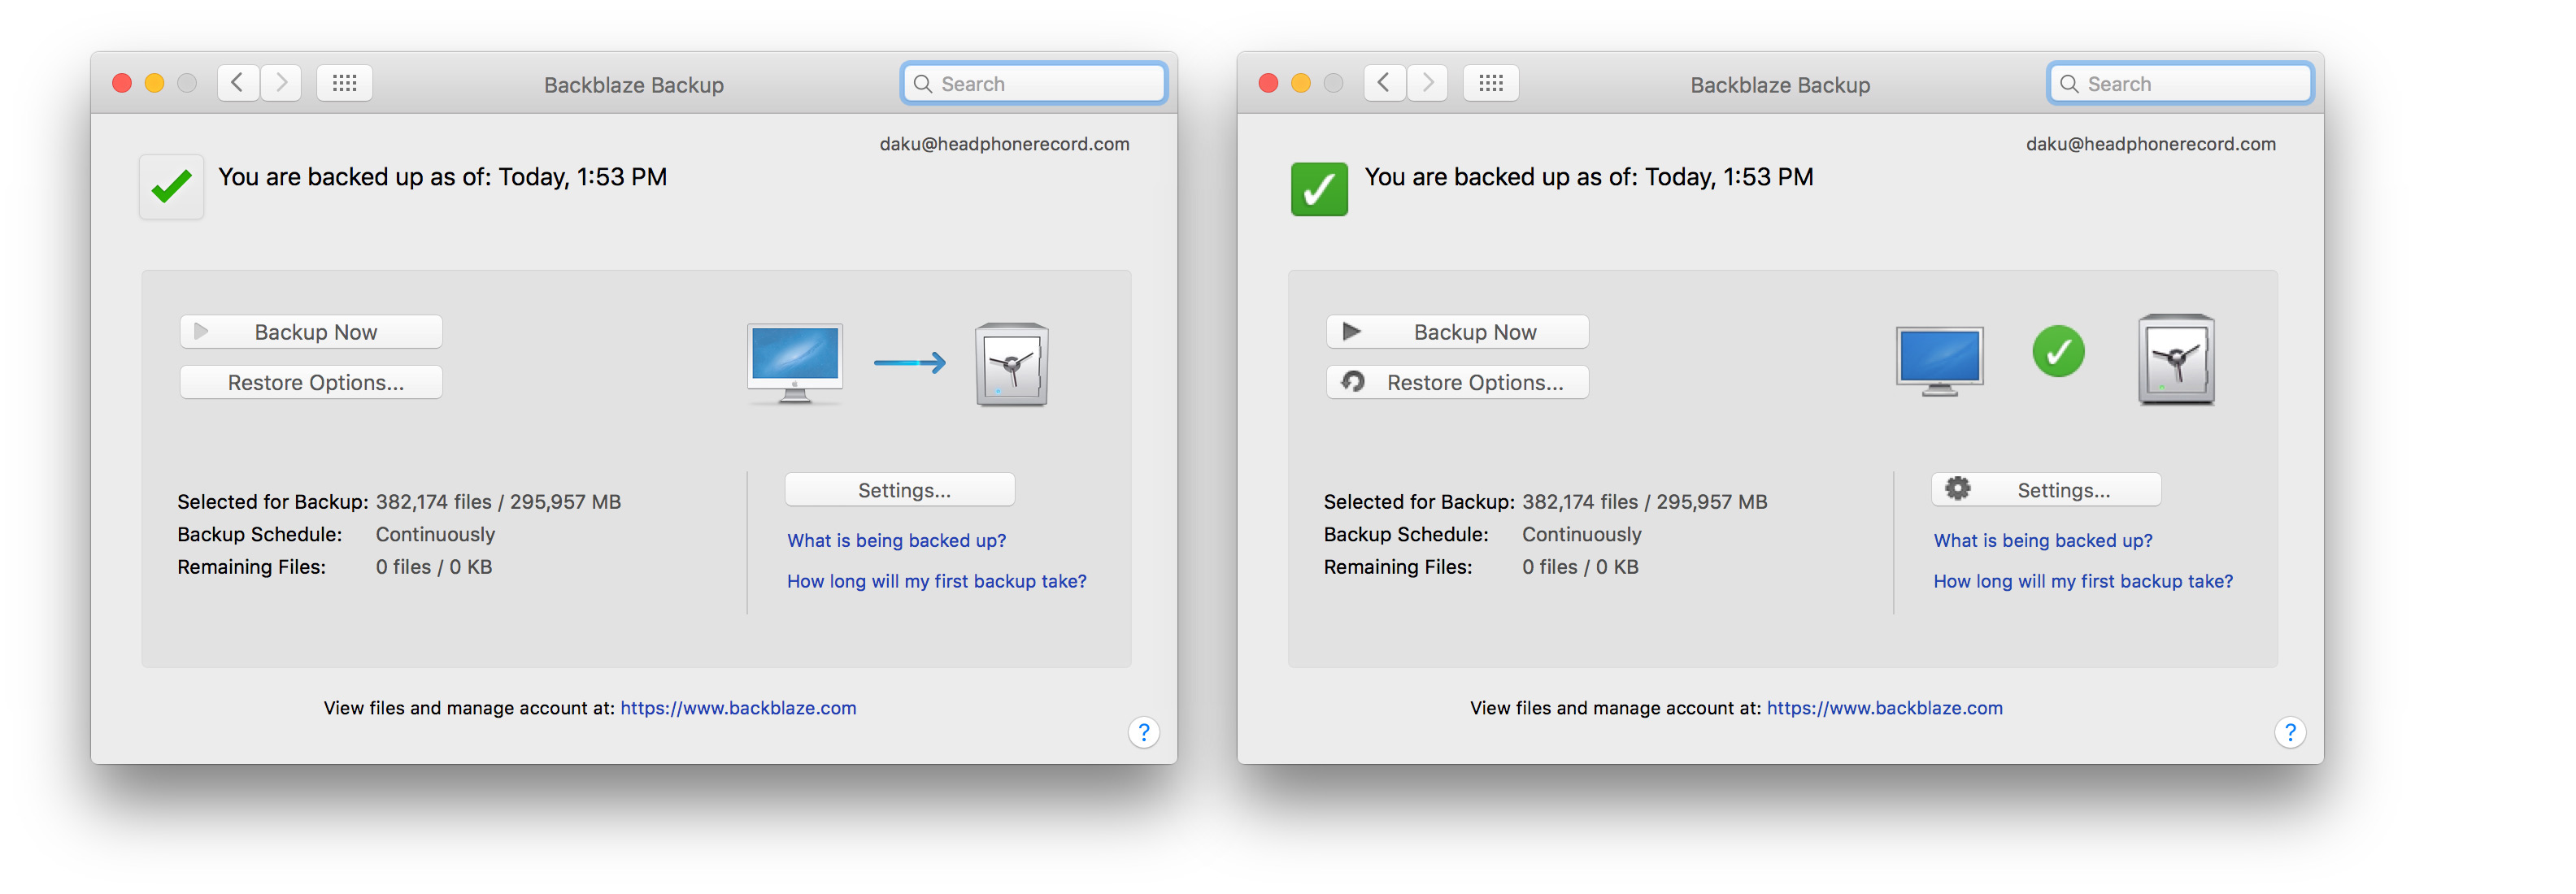Click the round green check between monitor and vault
This screenshot has height=894, width=2576.
point(2059,351)
